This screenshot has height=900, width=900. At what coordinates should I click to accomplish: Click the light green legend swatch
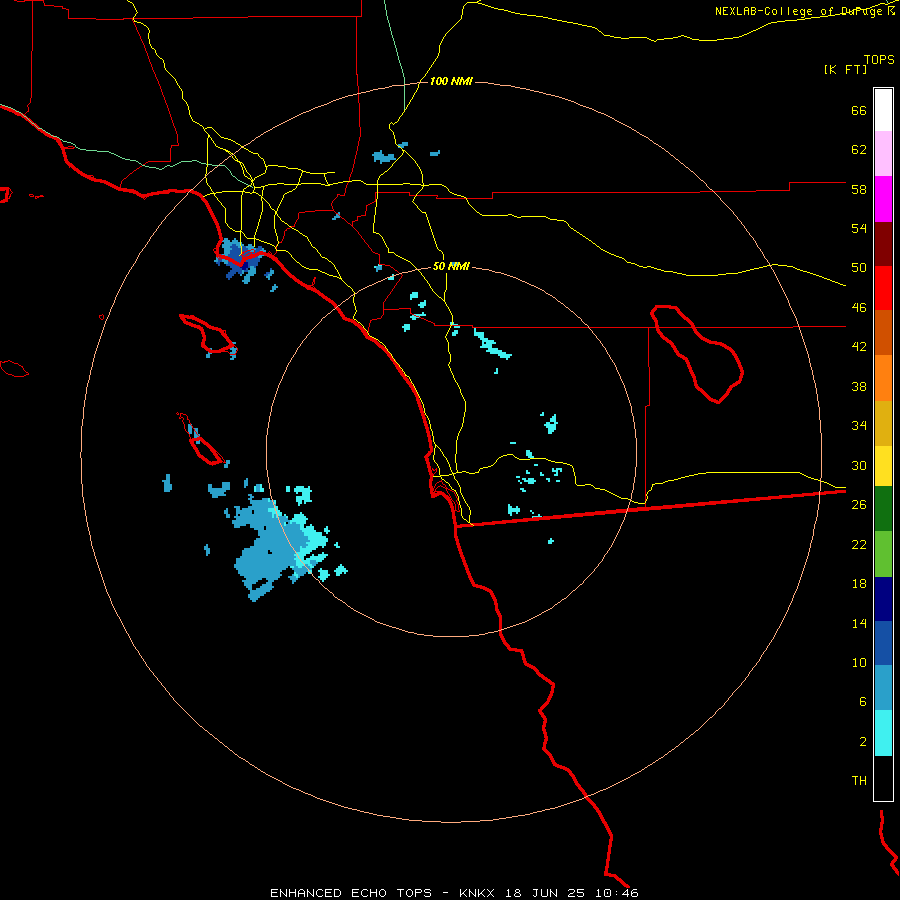883,554
